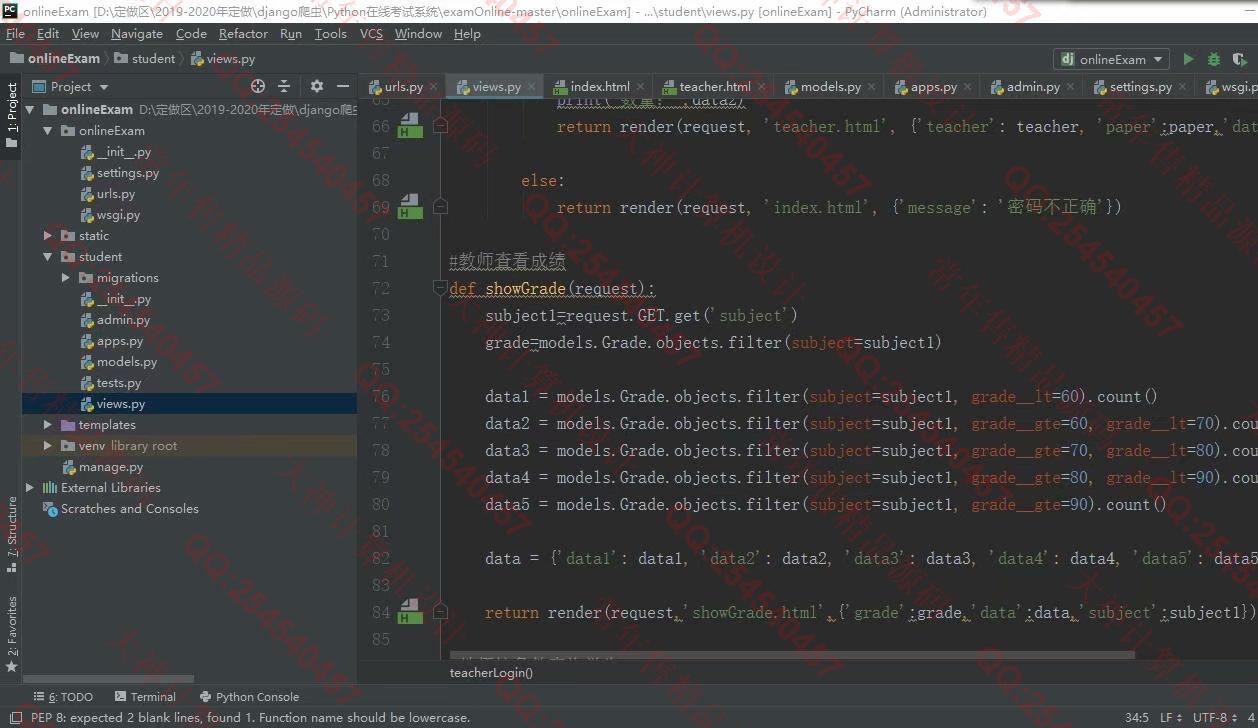Expand the migrations folder
This screenshot has height=728, width=1258.
66,278
